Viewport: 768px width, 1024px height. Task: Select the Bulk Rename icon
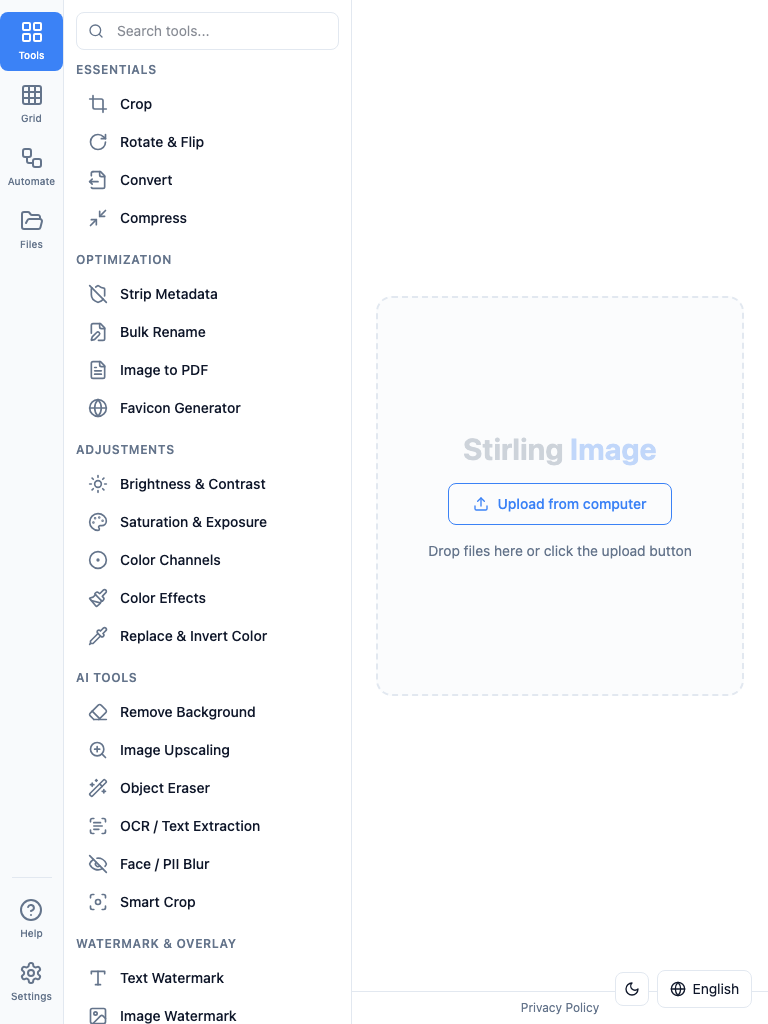point(98,332)
